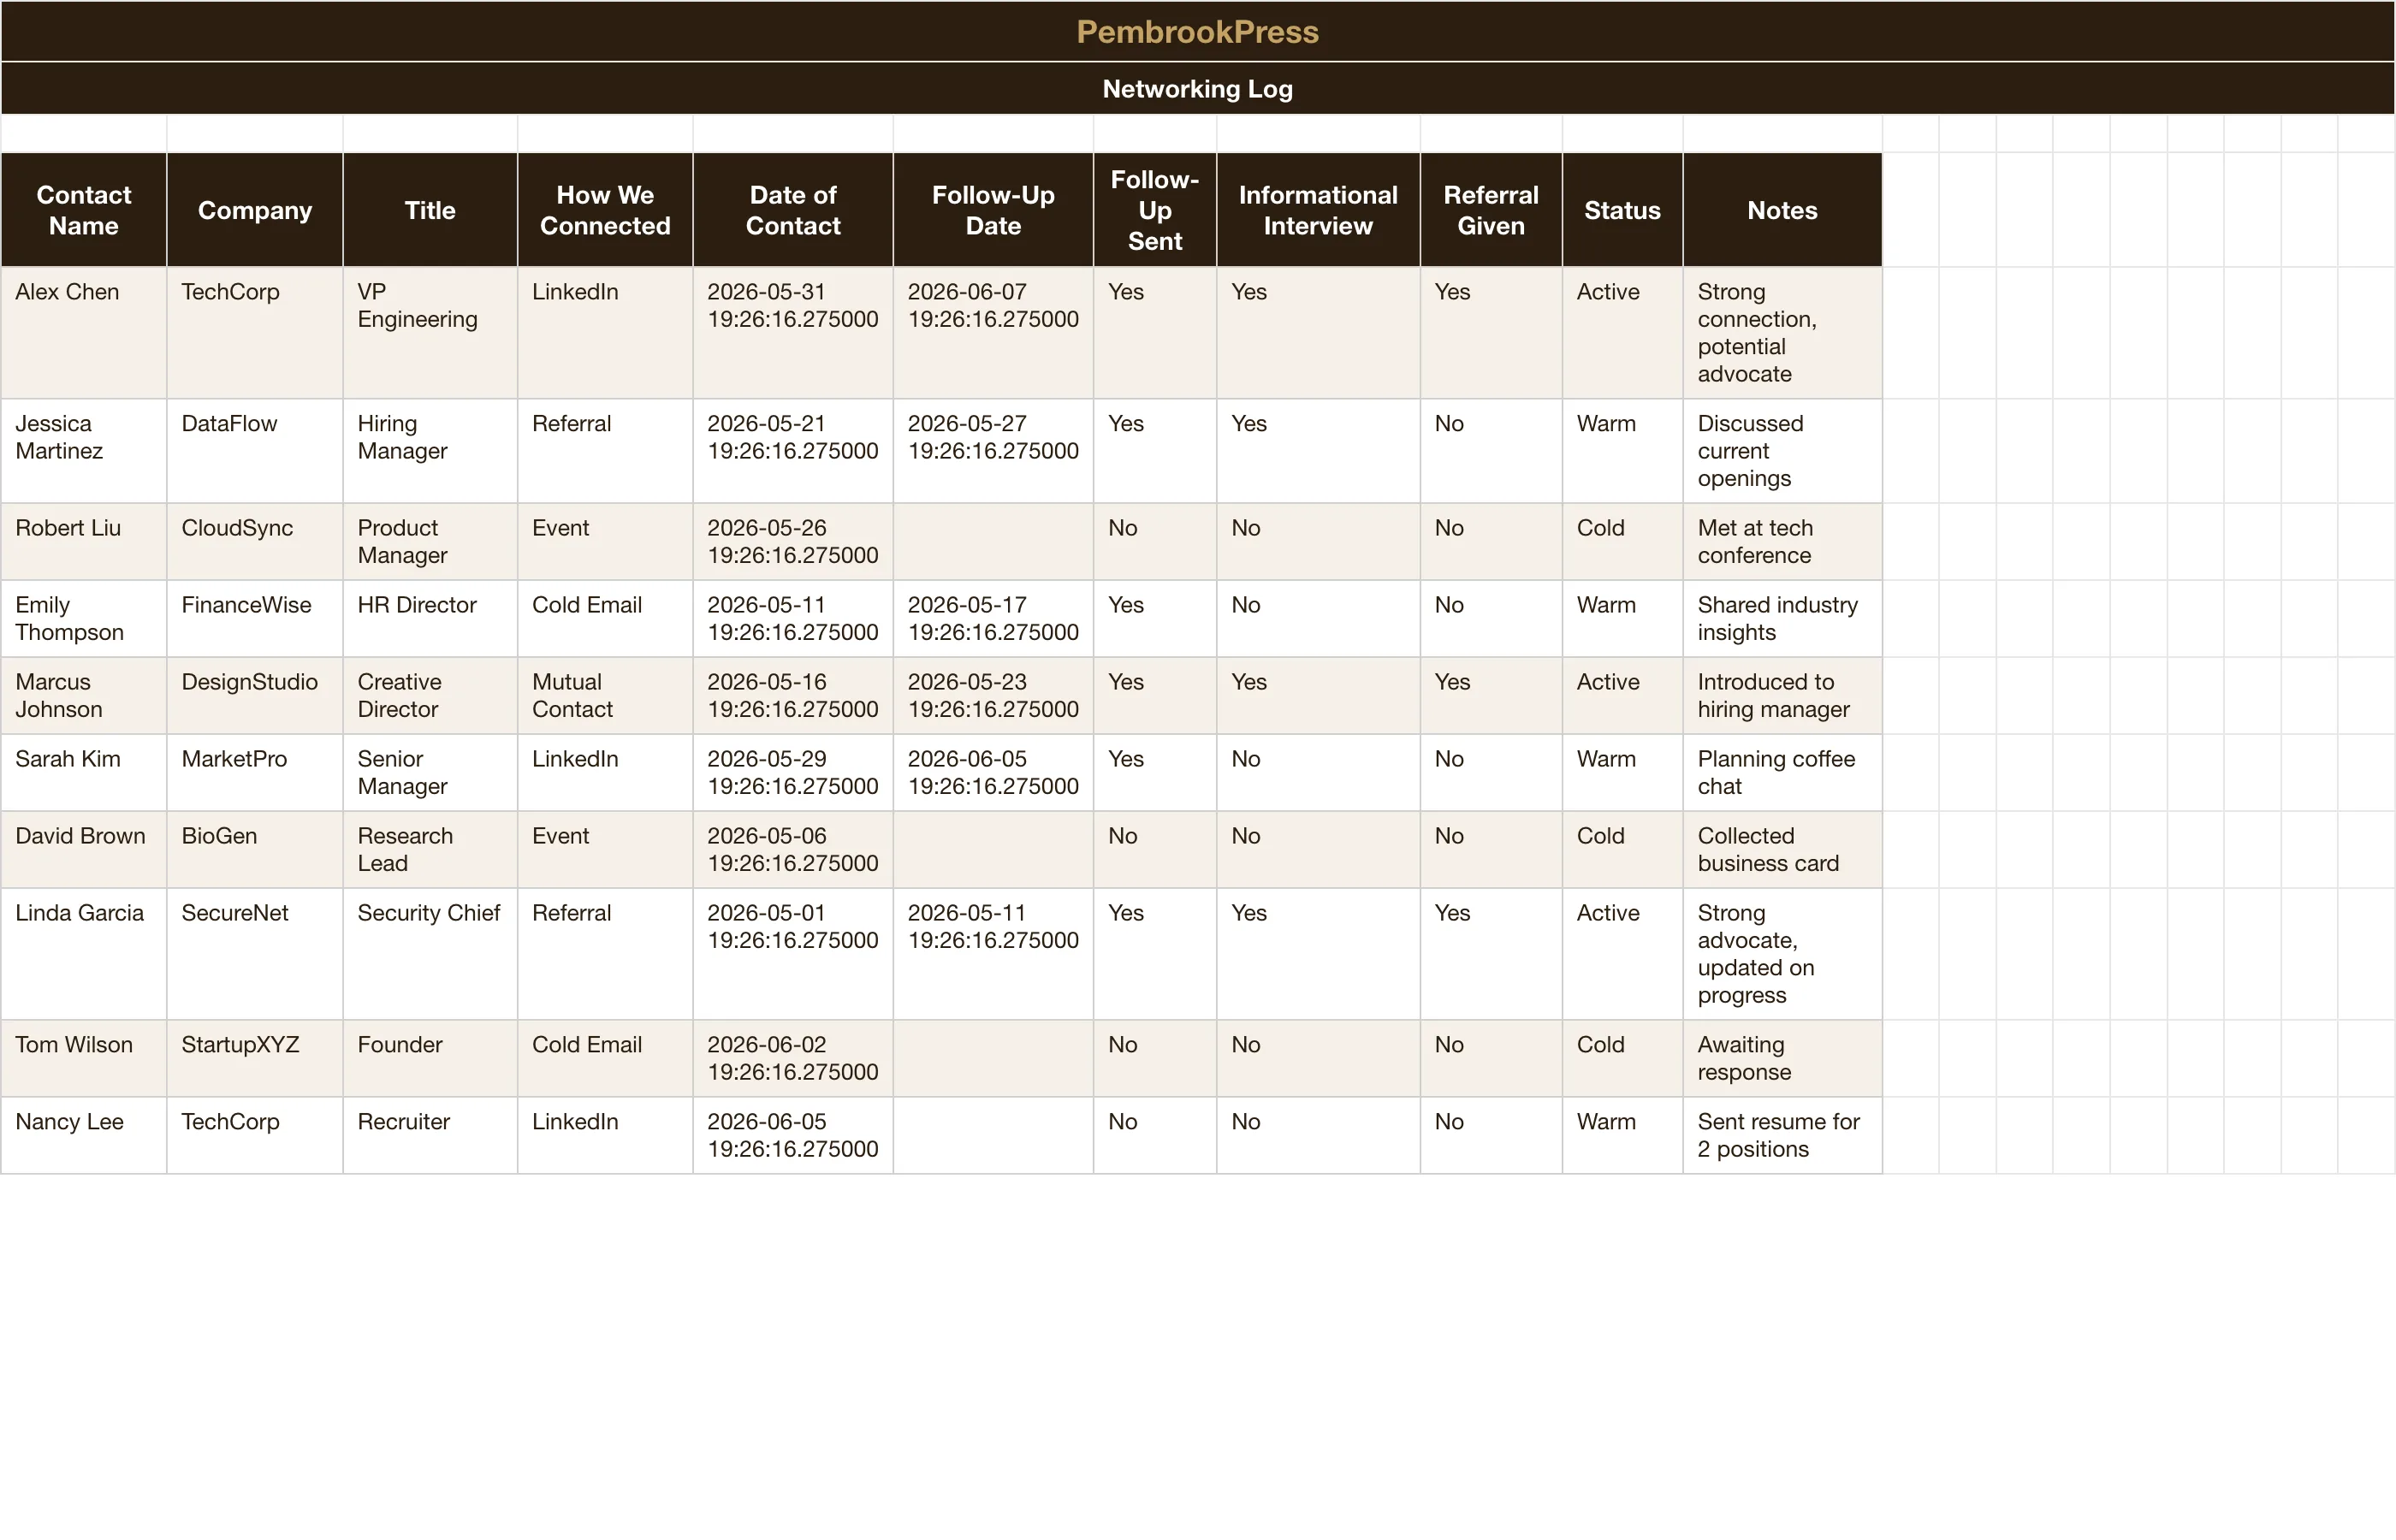The height and width of the screenshot is (1540, 2396).
Task: Select the CloudSync company cell
Action: point(255,542)
